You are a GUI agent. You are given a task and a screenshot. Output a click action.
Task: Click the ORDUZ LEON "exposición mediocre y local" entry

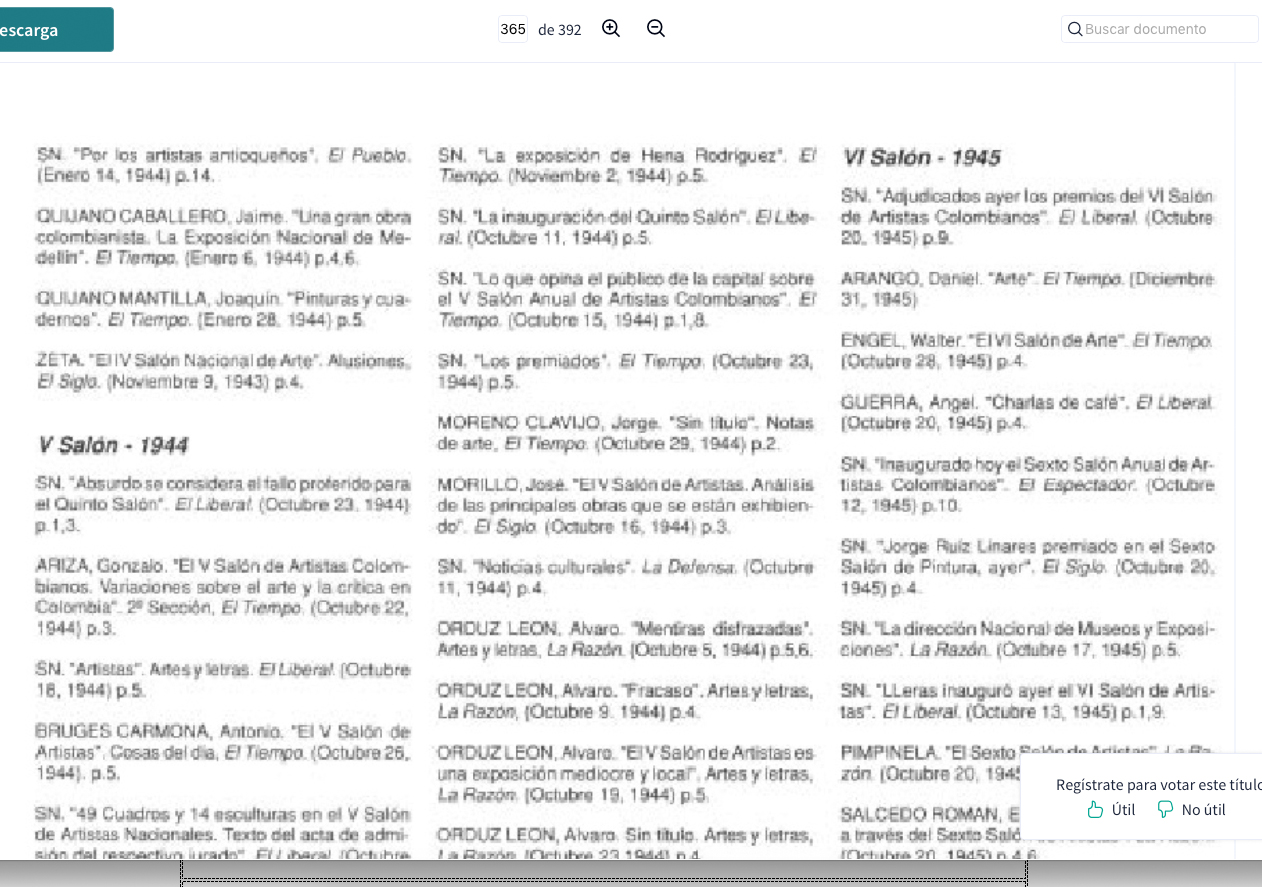coord(626,774)
